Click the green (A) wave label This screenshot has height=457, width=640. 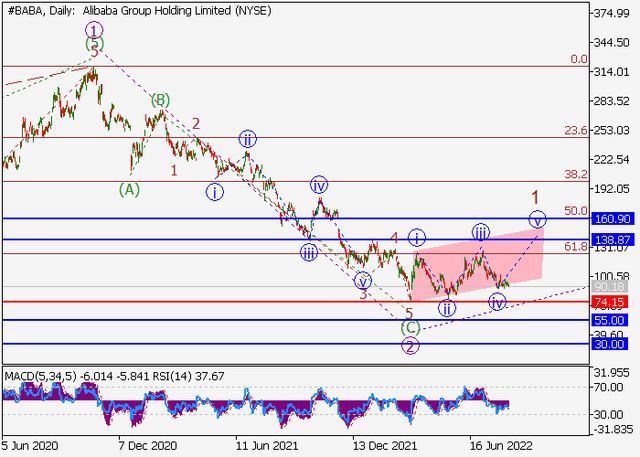[x=129, y=190]
